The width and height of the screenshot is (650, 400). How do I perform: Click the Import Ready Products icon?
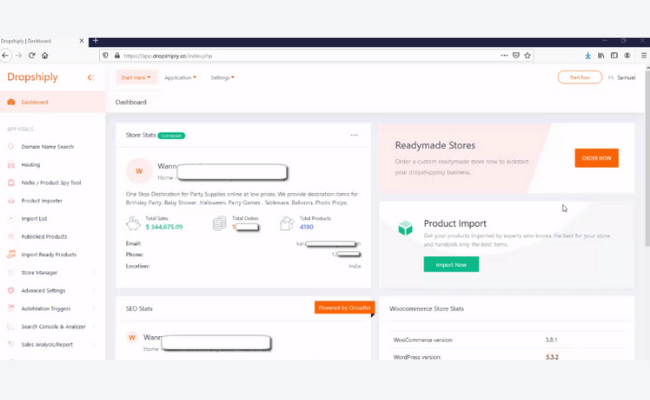tap(11, 255)
